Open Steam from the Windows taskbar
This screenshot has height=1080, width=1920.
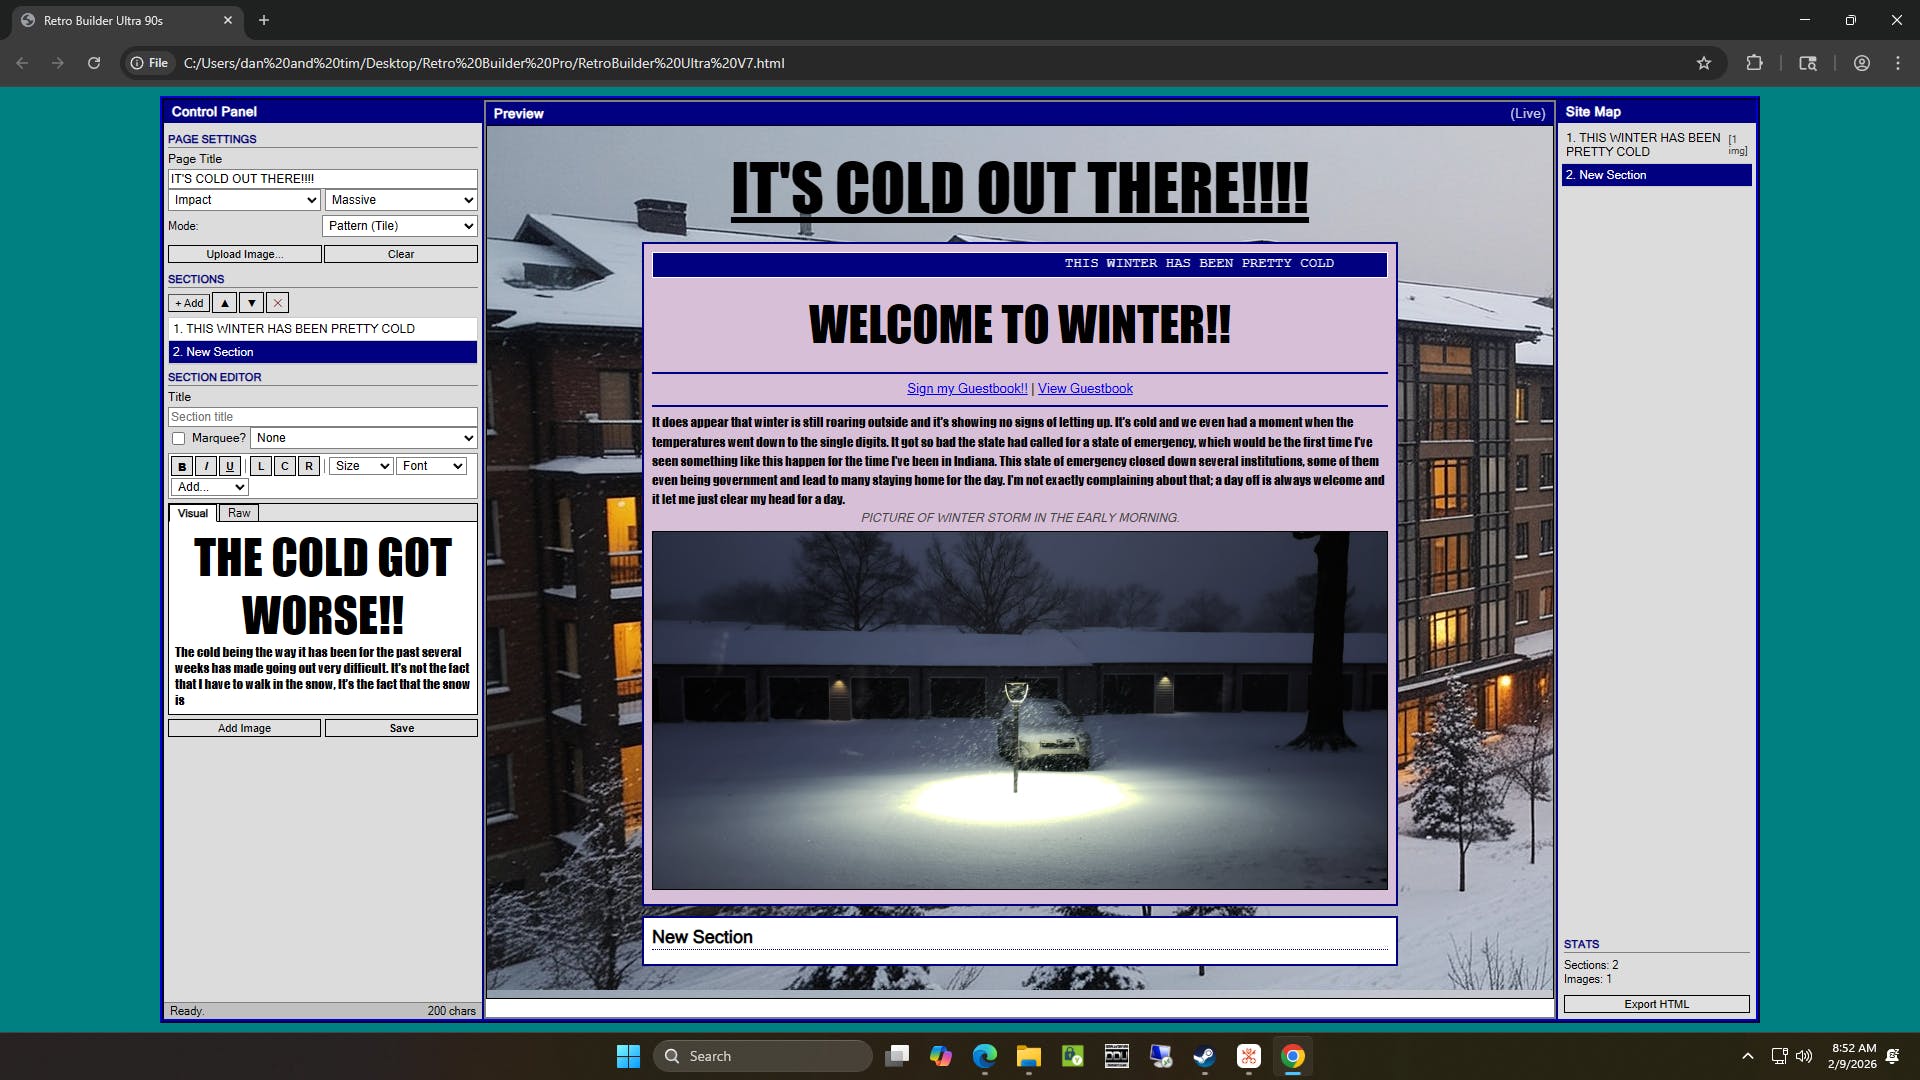tap(1204, 1056)
